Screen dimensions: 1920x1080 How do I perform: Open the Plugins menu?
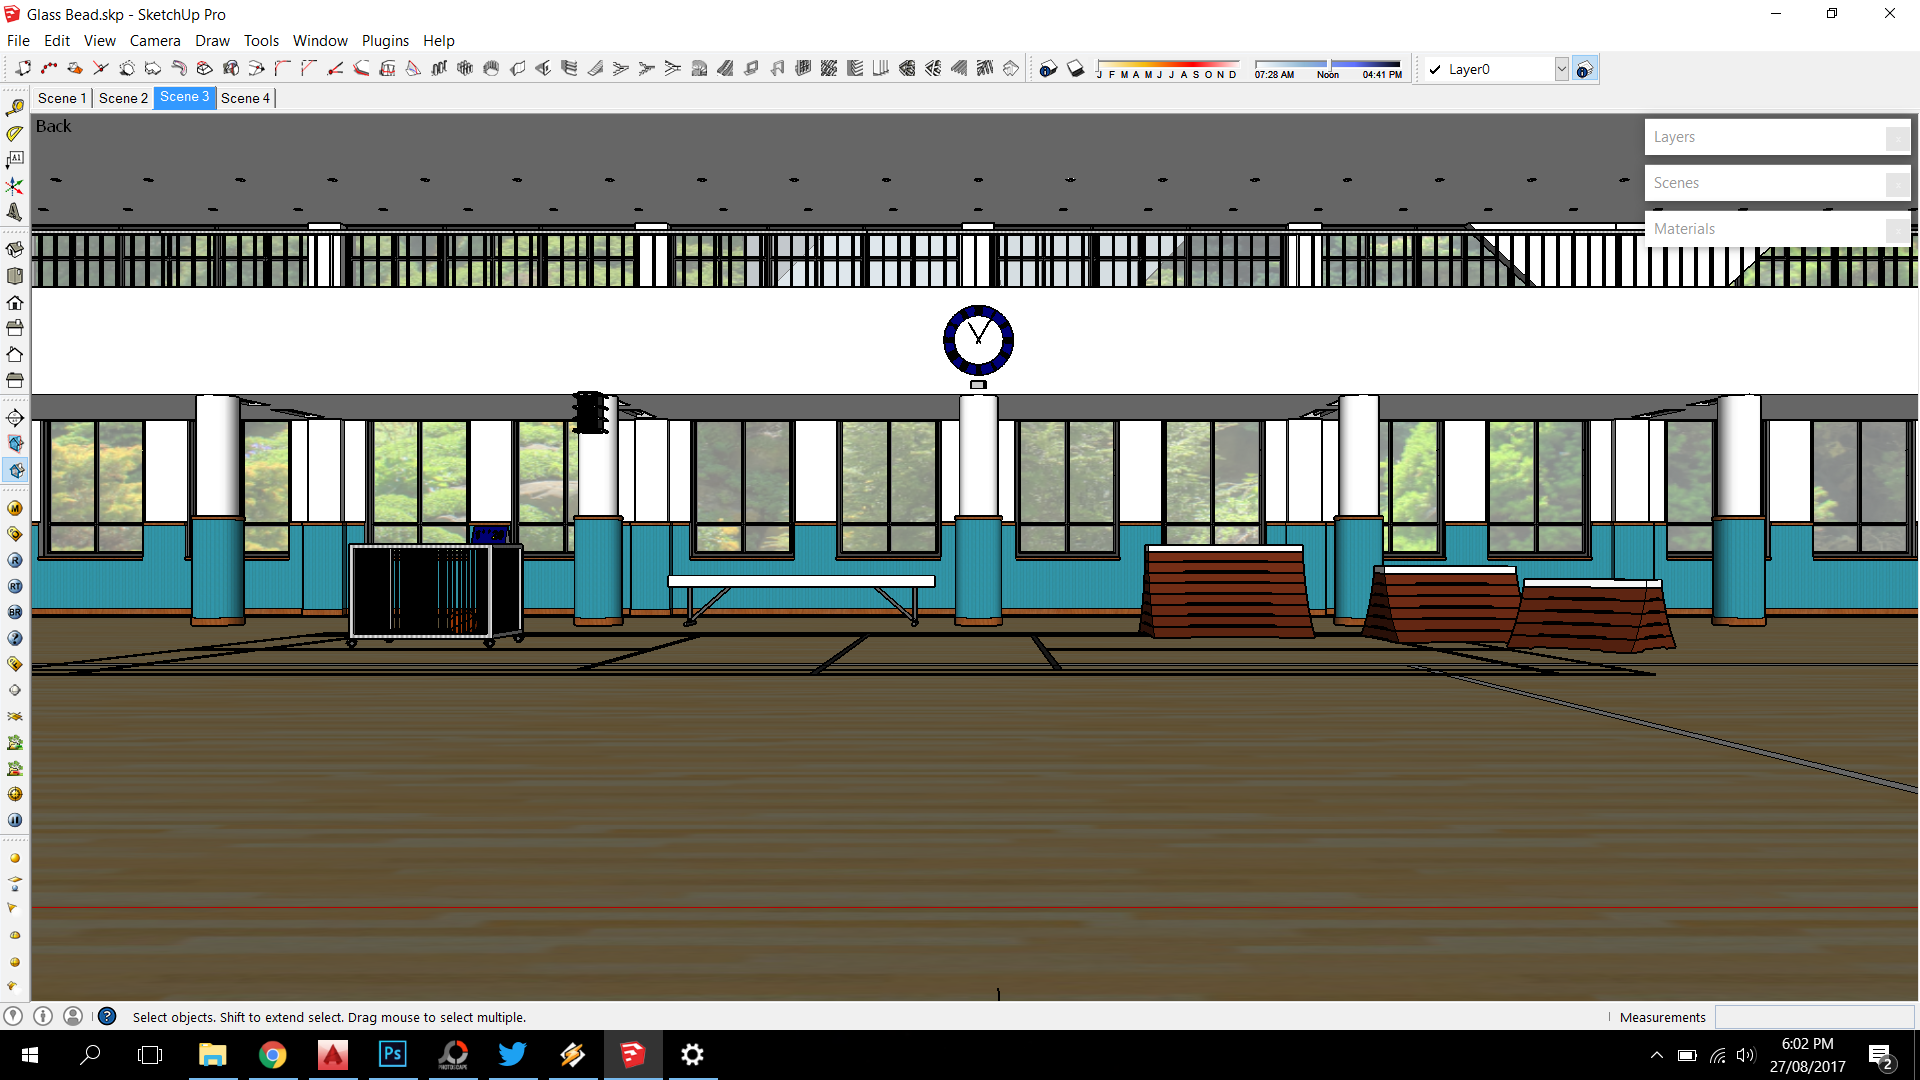[385, 40]
